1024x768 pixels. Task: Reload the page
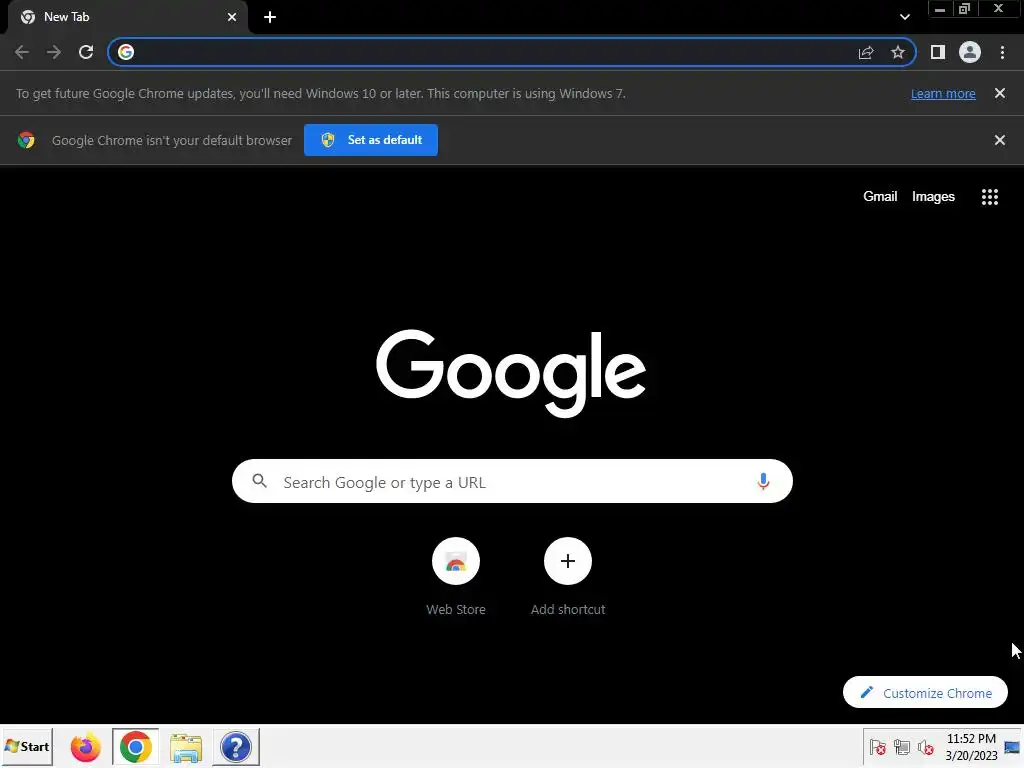click(x=86, y=52)
